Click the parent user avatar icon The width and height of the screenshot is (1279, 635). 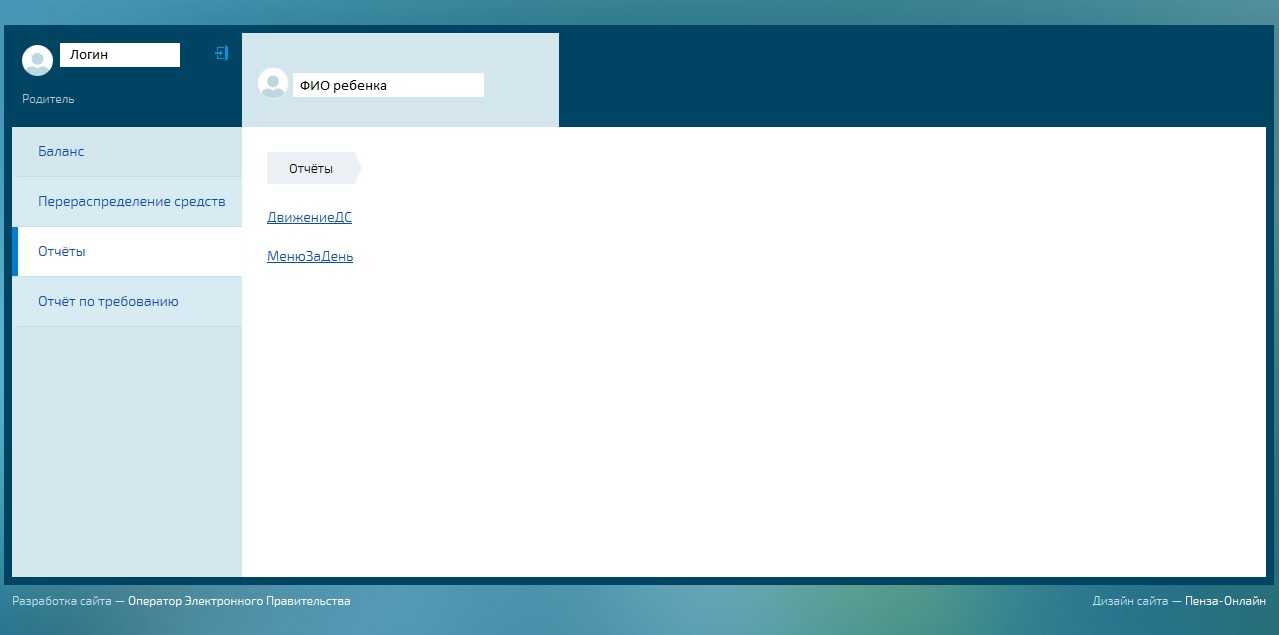37,60
